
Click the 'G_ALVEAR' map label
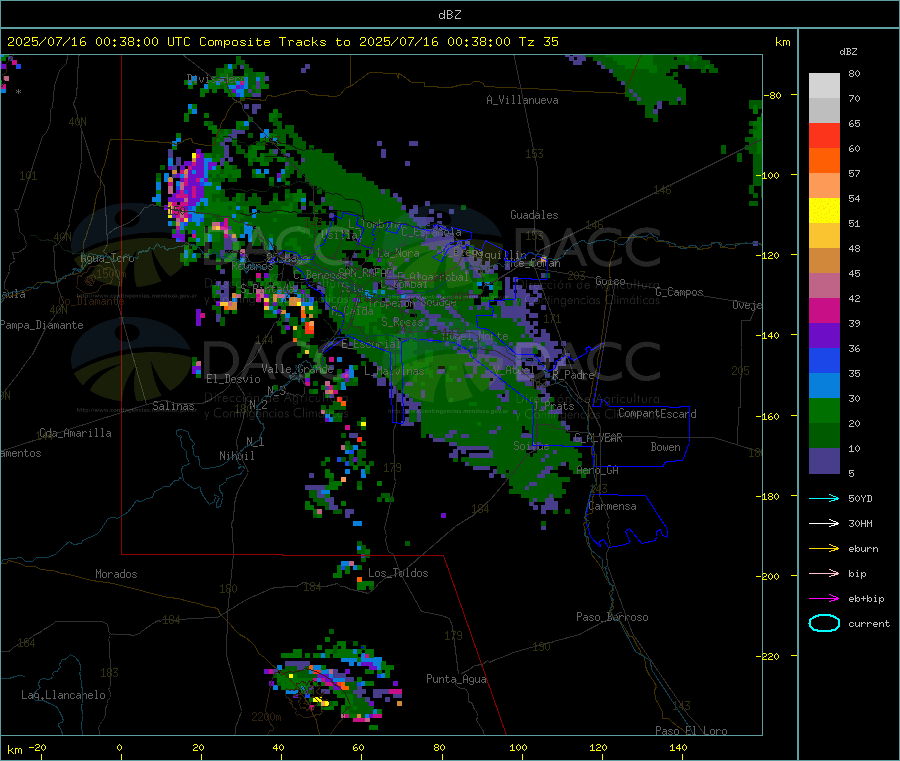point(598,438)
